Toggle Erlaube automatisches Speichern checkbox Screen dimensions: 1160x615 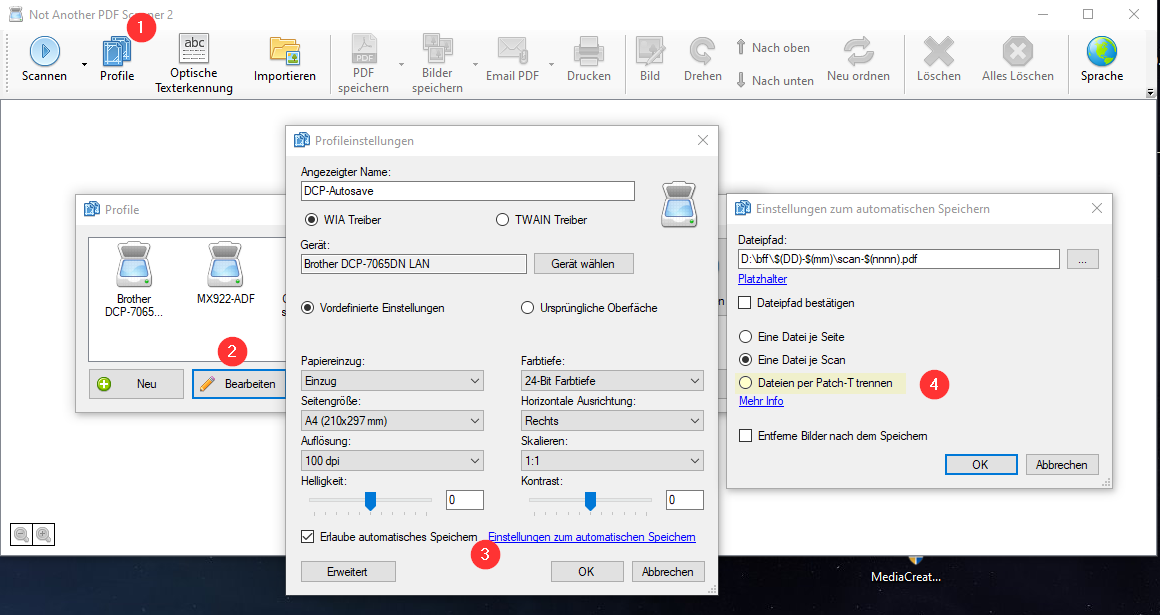tap(308, 537)
